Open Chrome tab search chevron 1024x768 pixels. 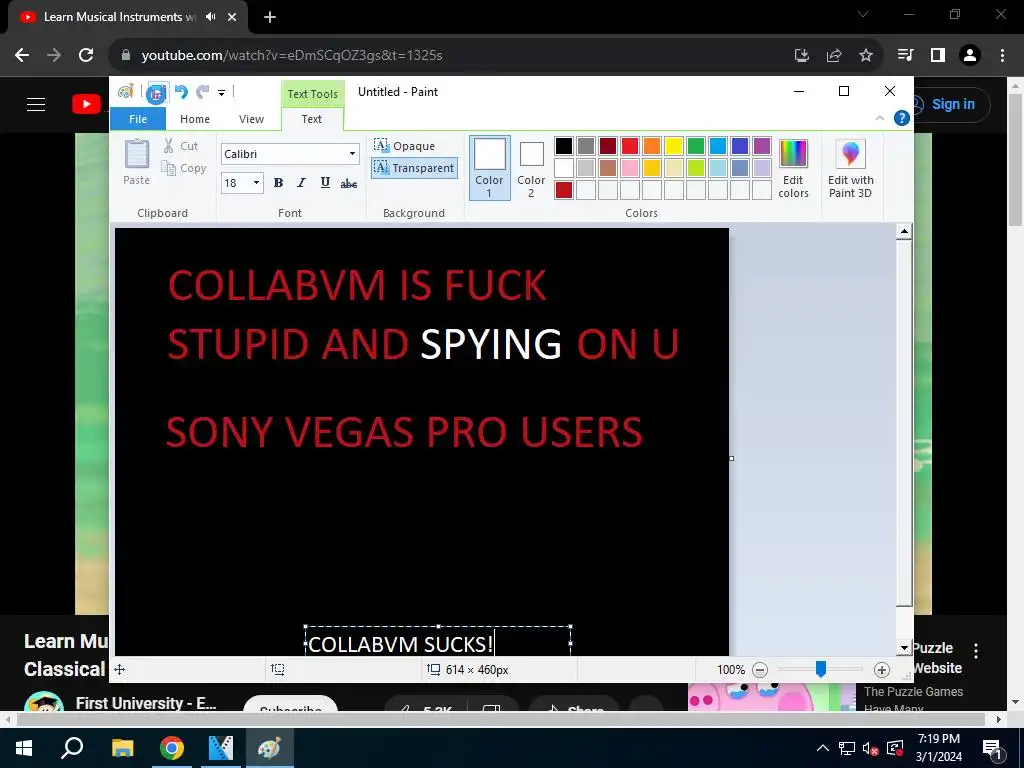[x=863, y=14]
